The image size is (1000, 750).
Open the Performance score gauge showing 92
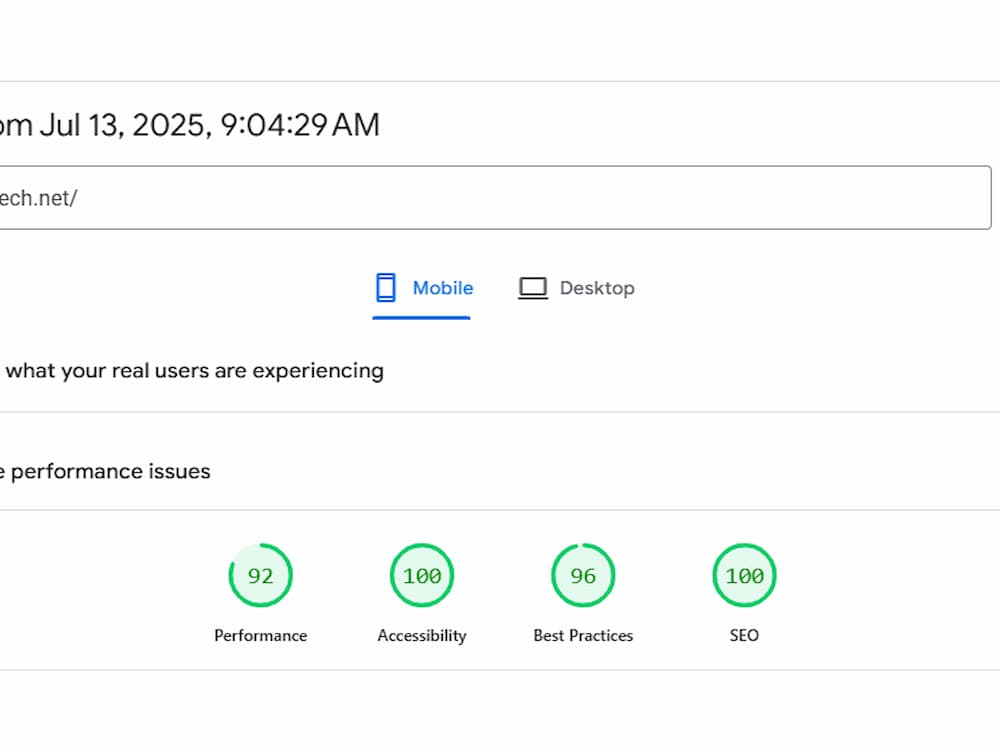point(260,575)
